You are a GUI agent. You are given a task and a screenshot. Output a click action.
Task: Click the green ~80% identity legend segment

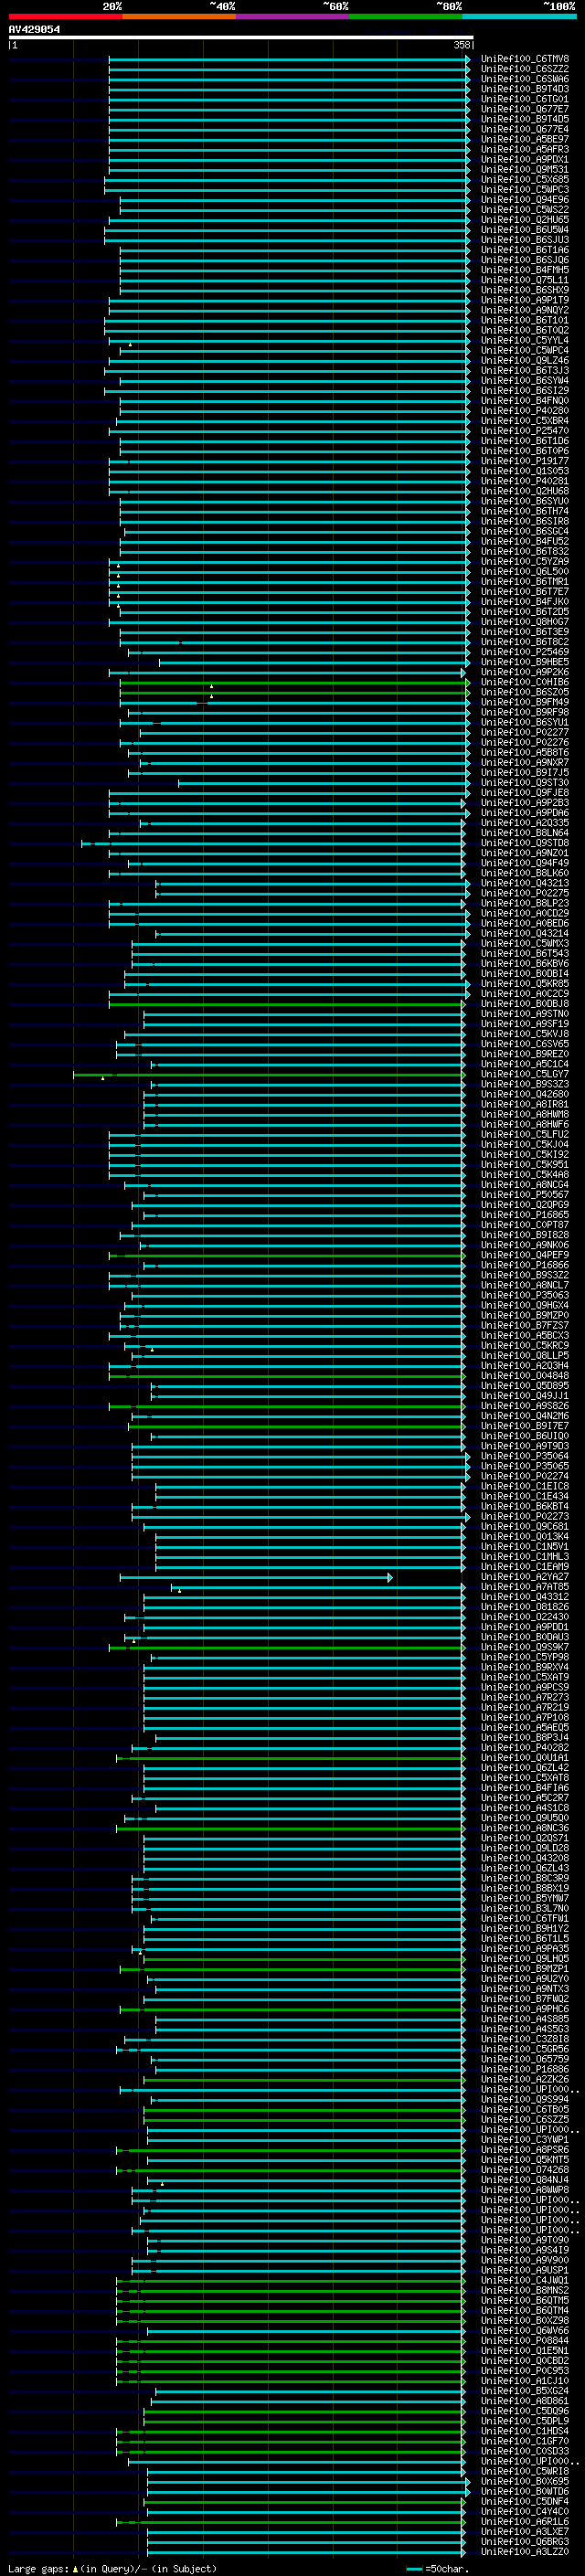(406, 16)
